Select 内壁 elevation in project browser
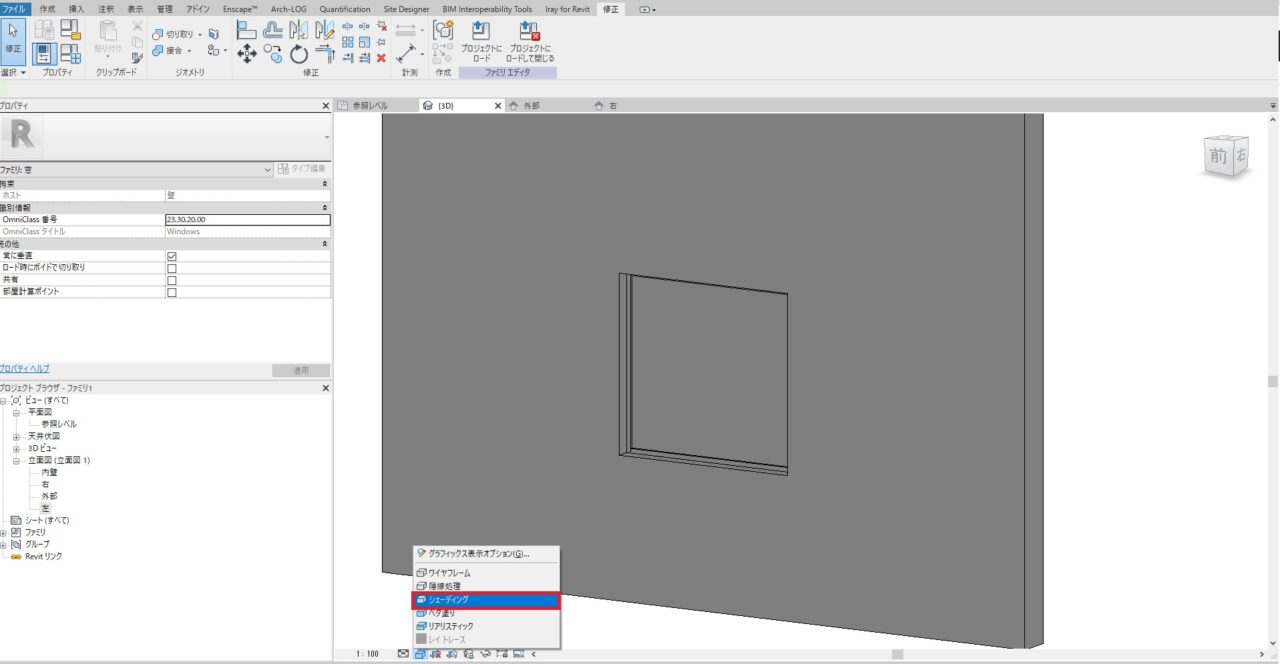Image resolution: width=1280 pixels, height=664 pixels. (x=50, y=472)
